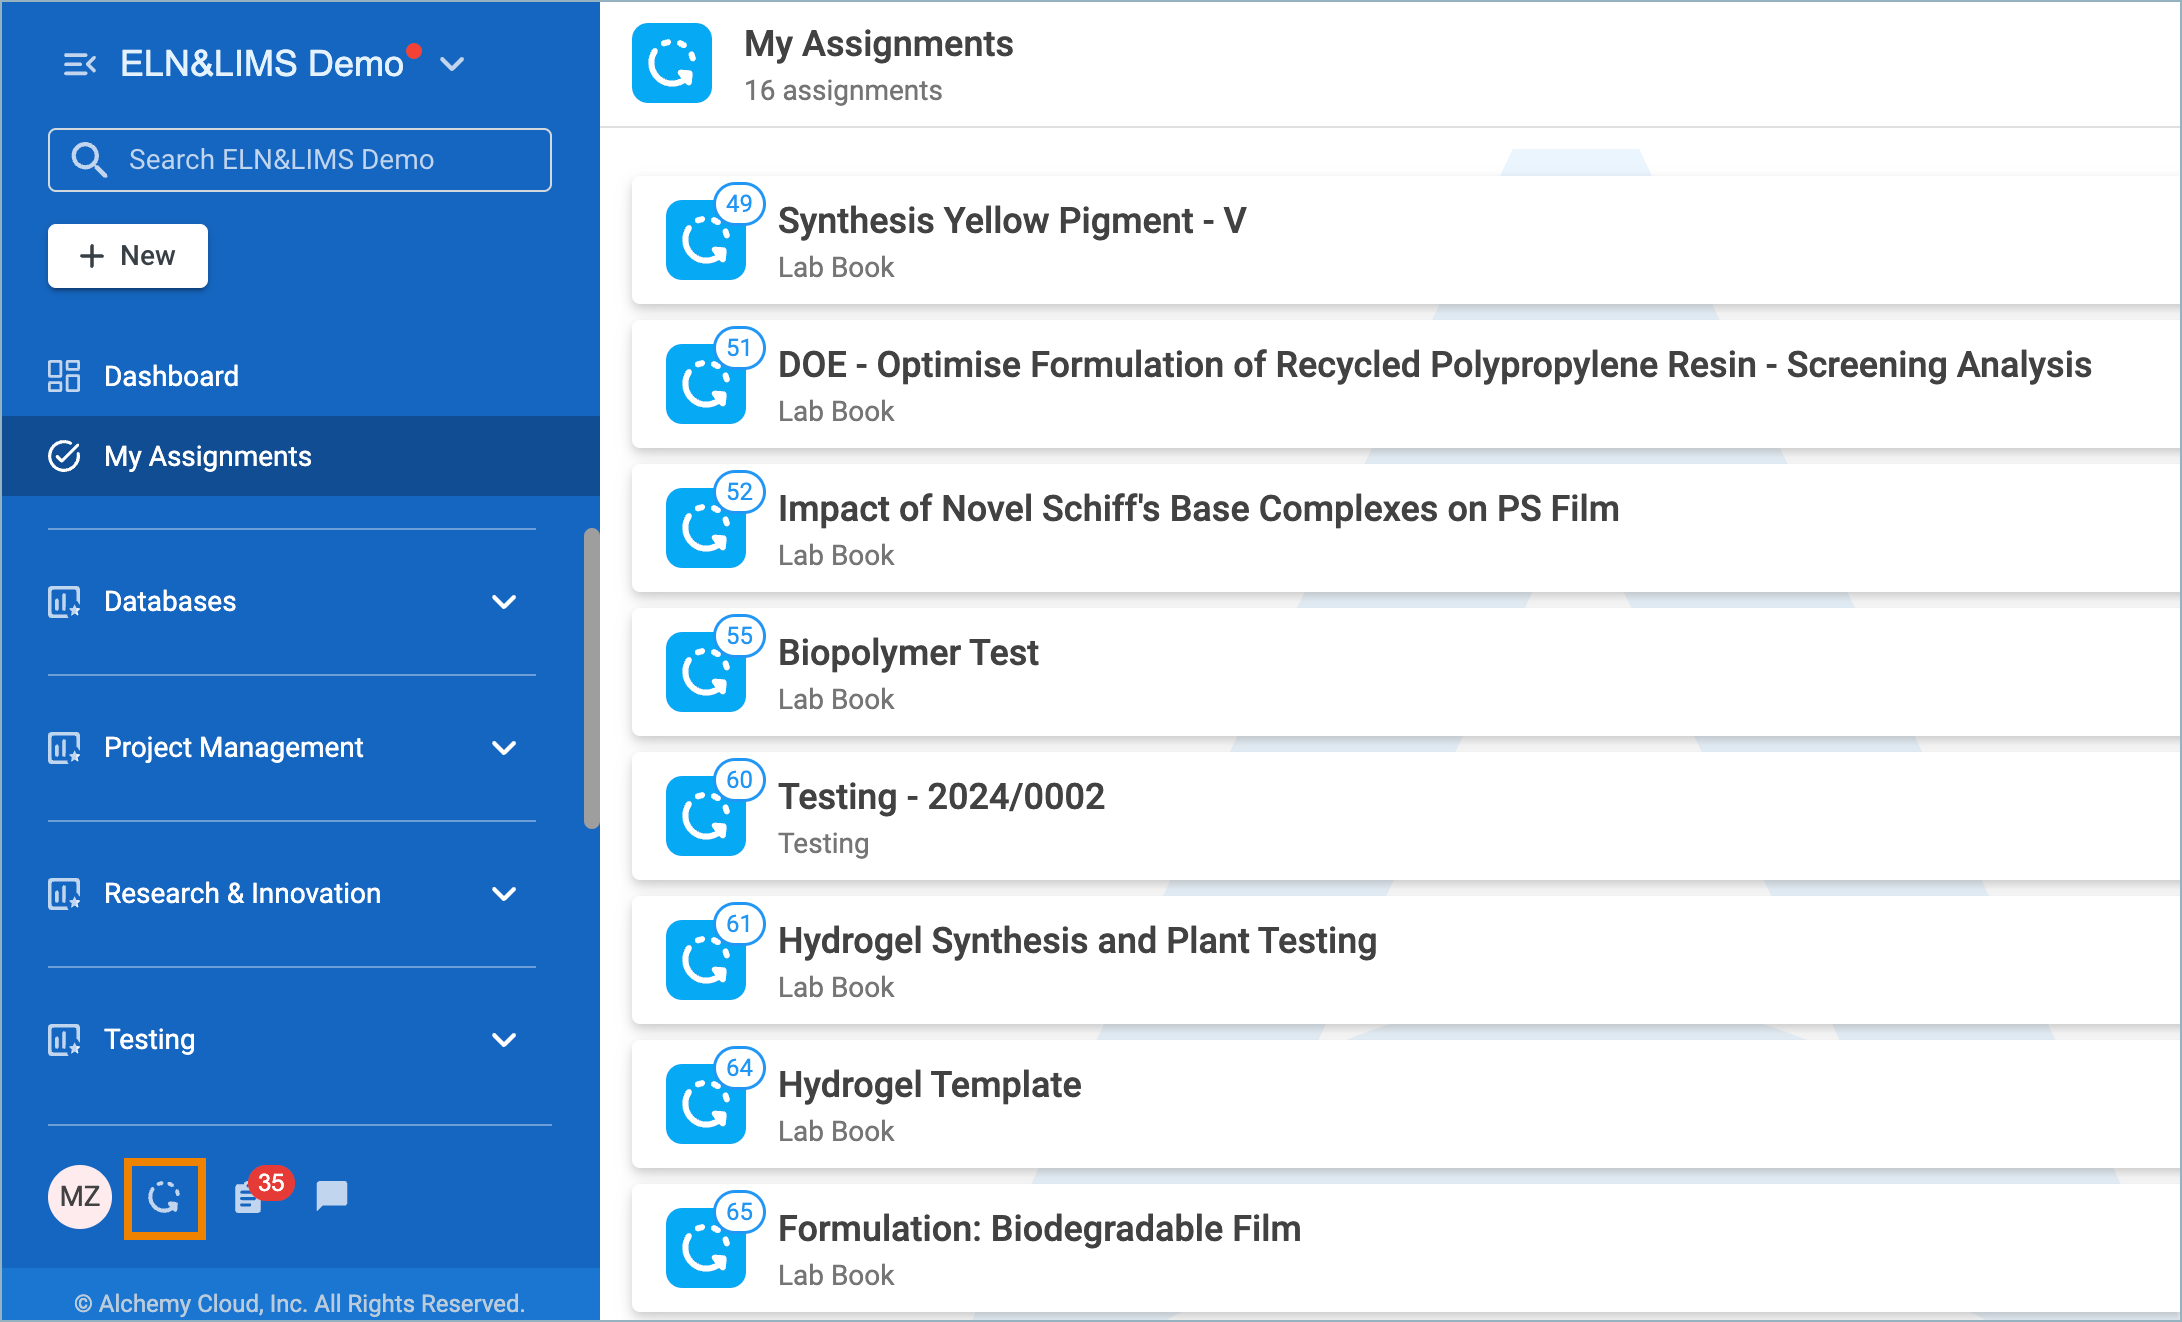2182x1322 pixels.
Task: Click the My Assignments page title
Action: (x=879, y=44)
